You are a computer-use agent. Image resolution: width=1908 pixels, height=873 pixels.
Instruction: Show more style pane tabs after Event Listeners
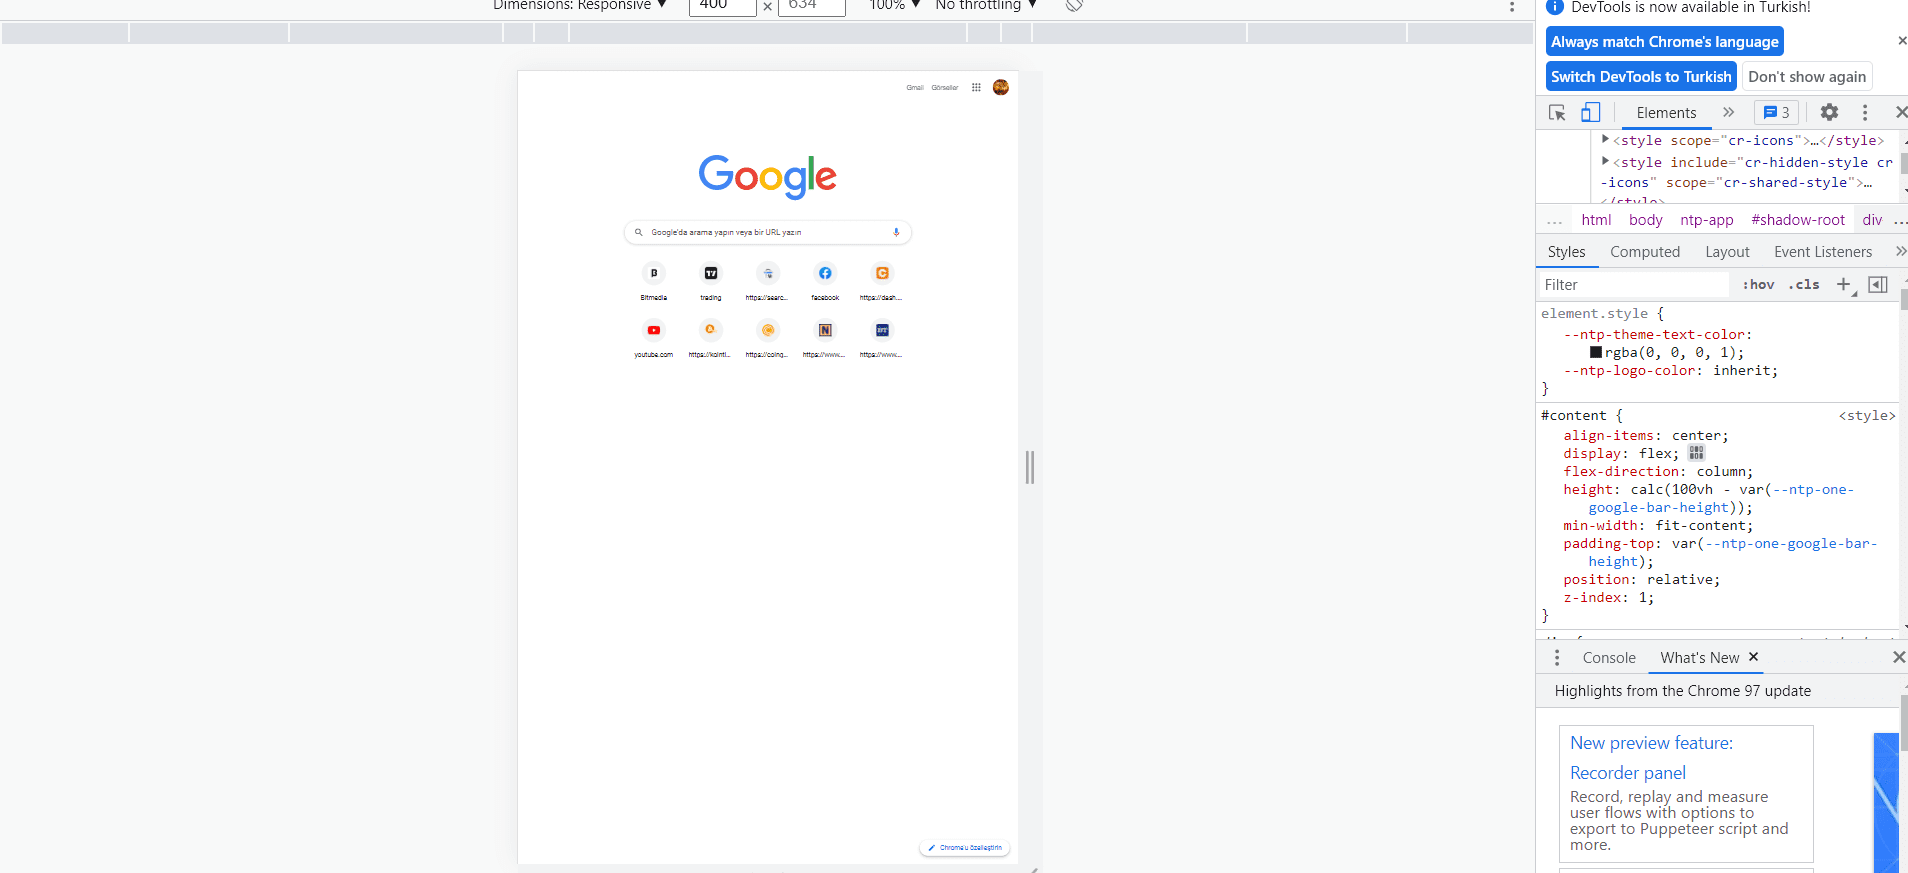(x=1900, y=251)
